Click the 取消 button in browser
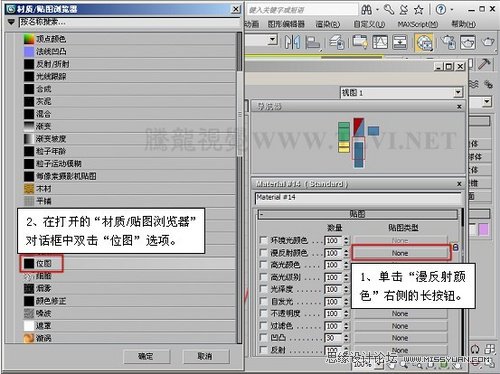This screenshot has width=500, height=374. (x=206, y=356)
